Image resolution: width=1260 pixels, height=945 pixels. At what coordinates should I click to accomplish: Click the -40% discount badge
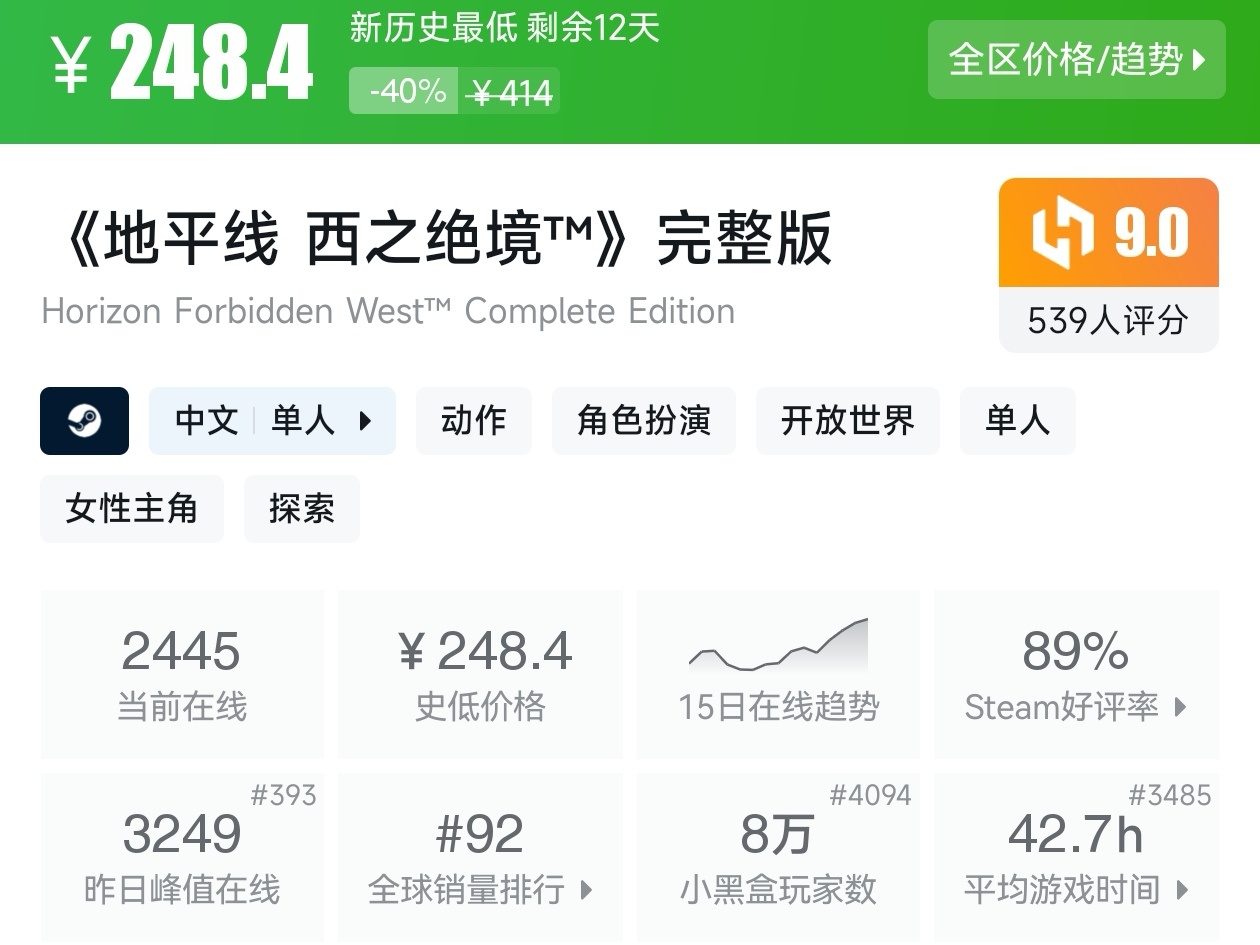[404, 91]
